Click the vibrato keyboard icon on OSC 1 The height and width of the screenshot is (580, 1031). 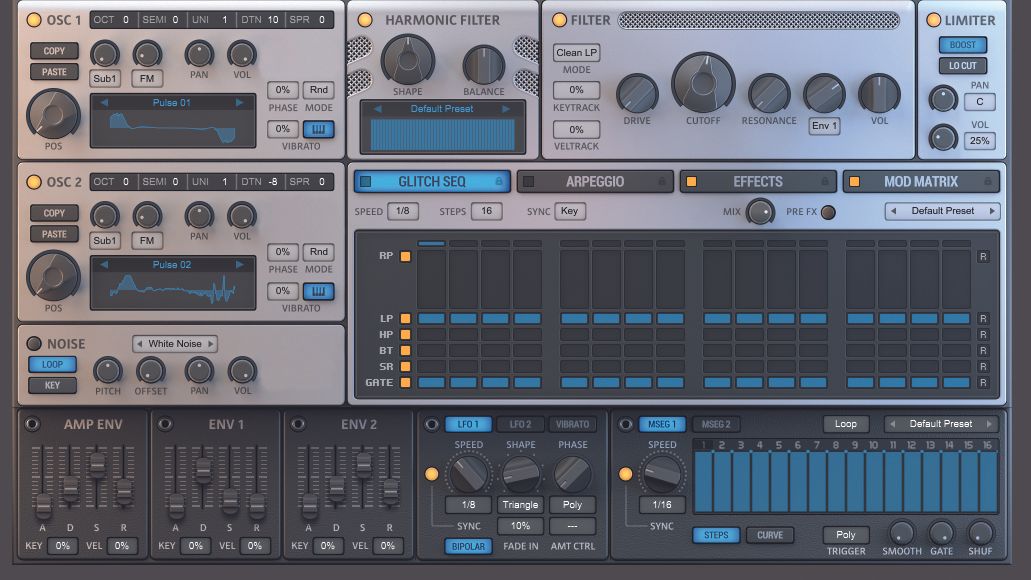[x=319, y=129]
